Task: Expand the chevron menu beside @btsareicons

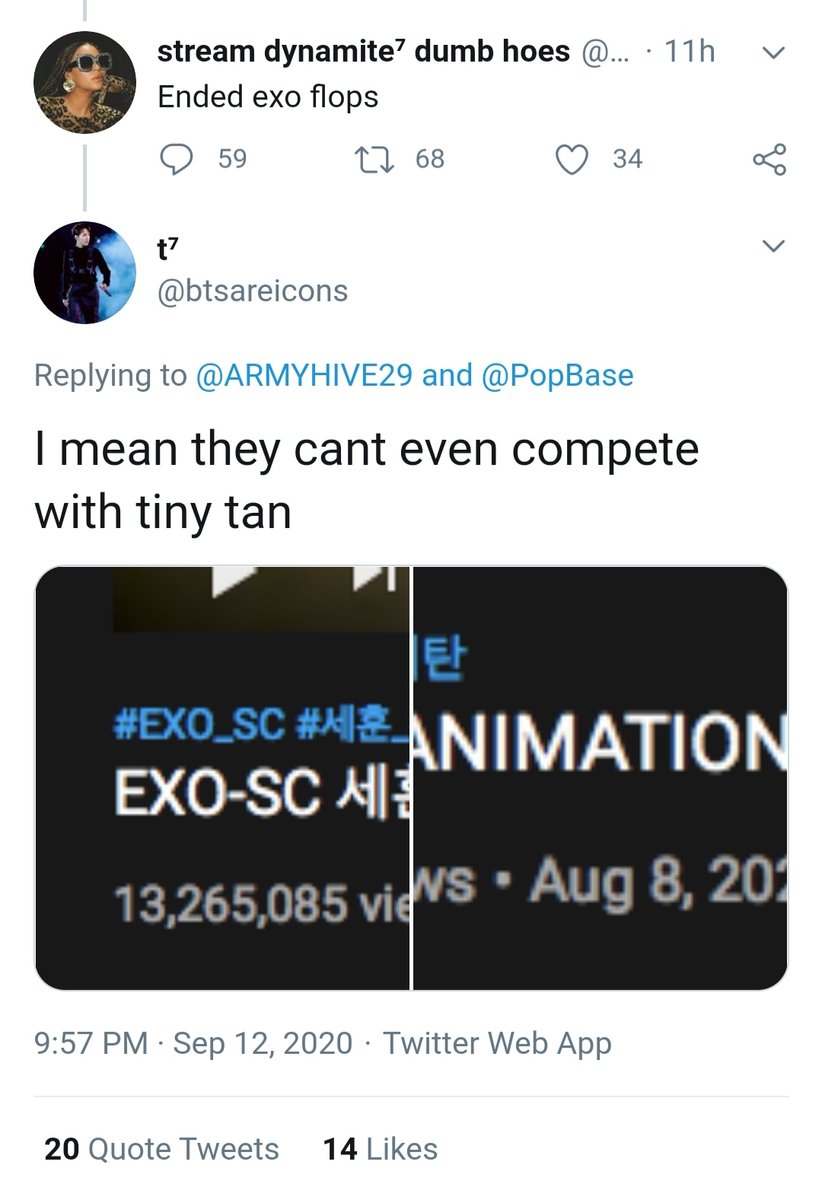Action: pyautogui.click(x=773, y=246)
